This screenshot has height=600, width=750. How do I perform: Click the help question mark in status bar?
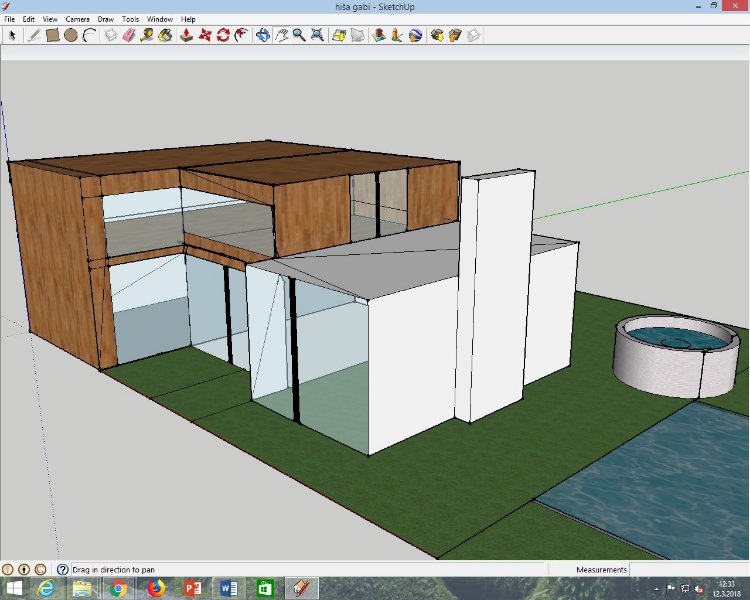click(x=62, y=569)
